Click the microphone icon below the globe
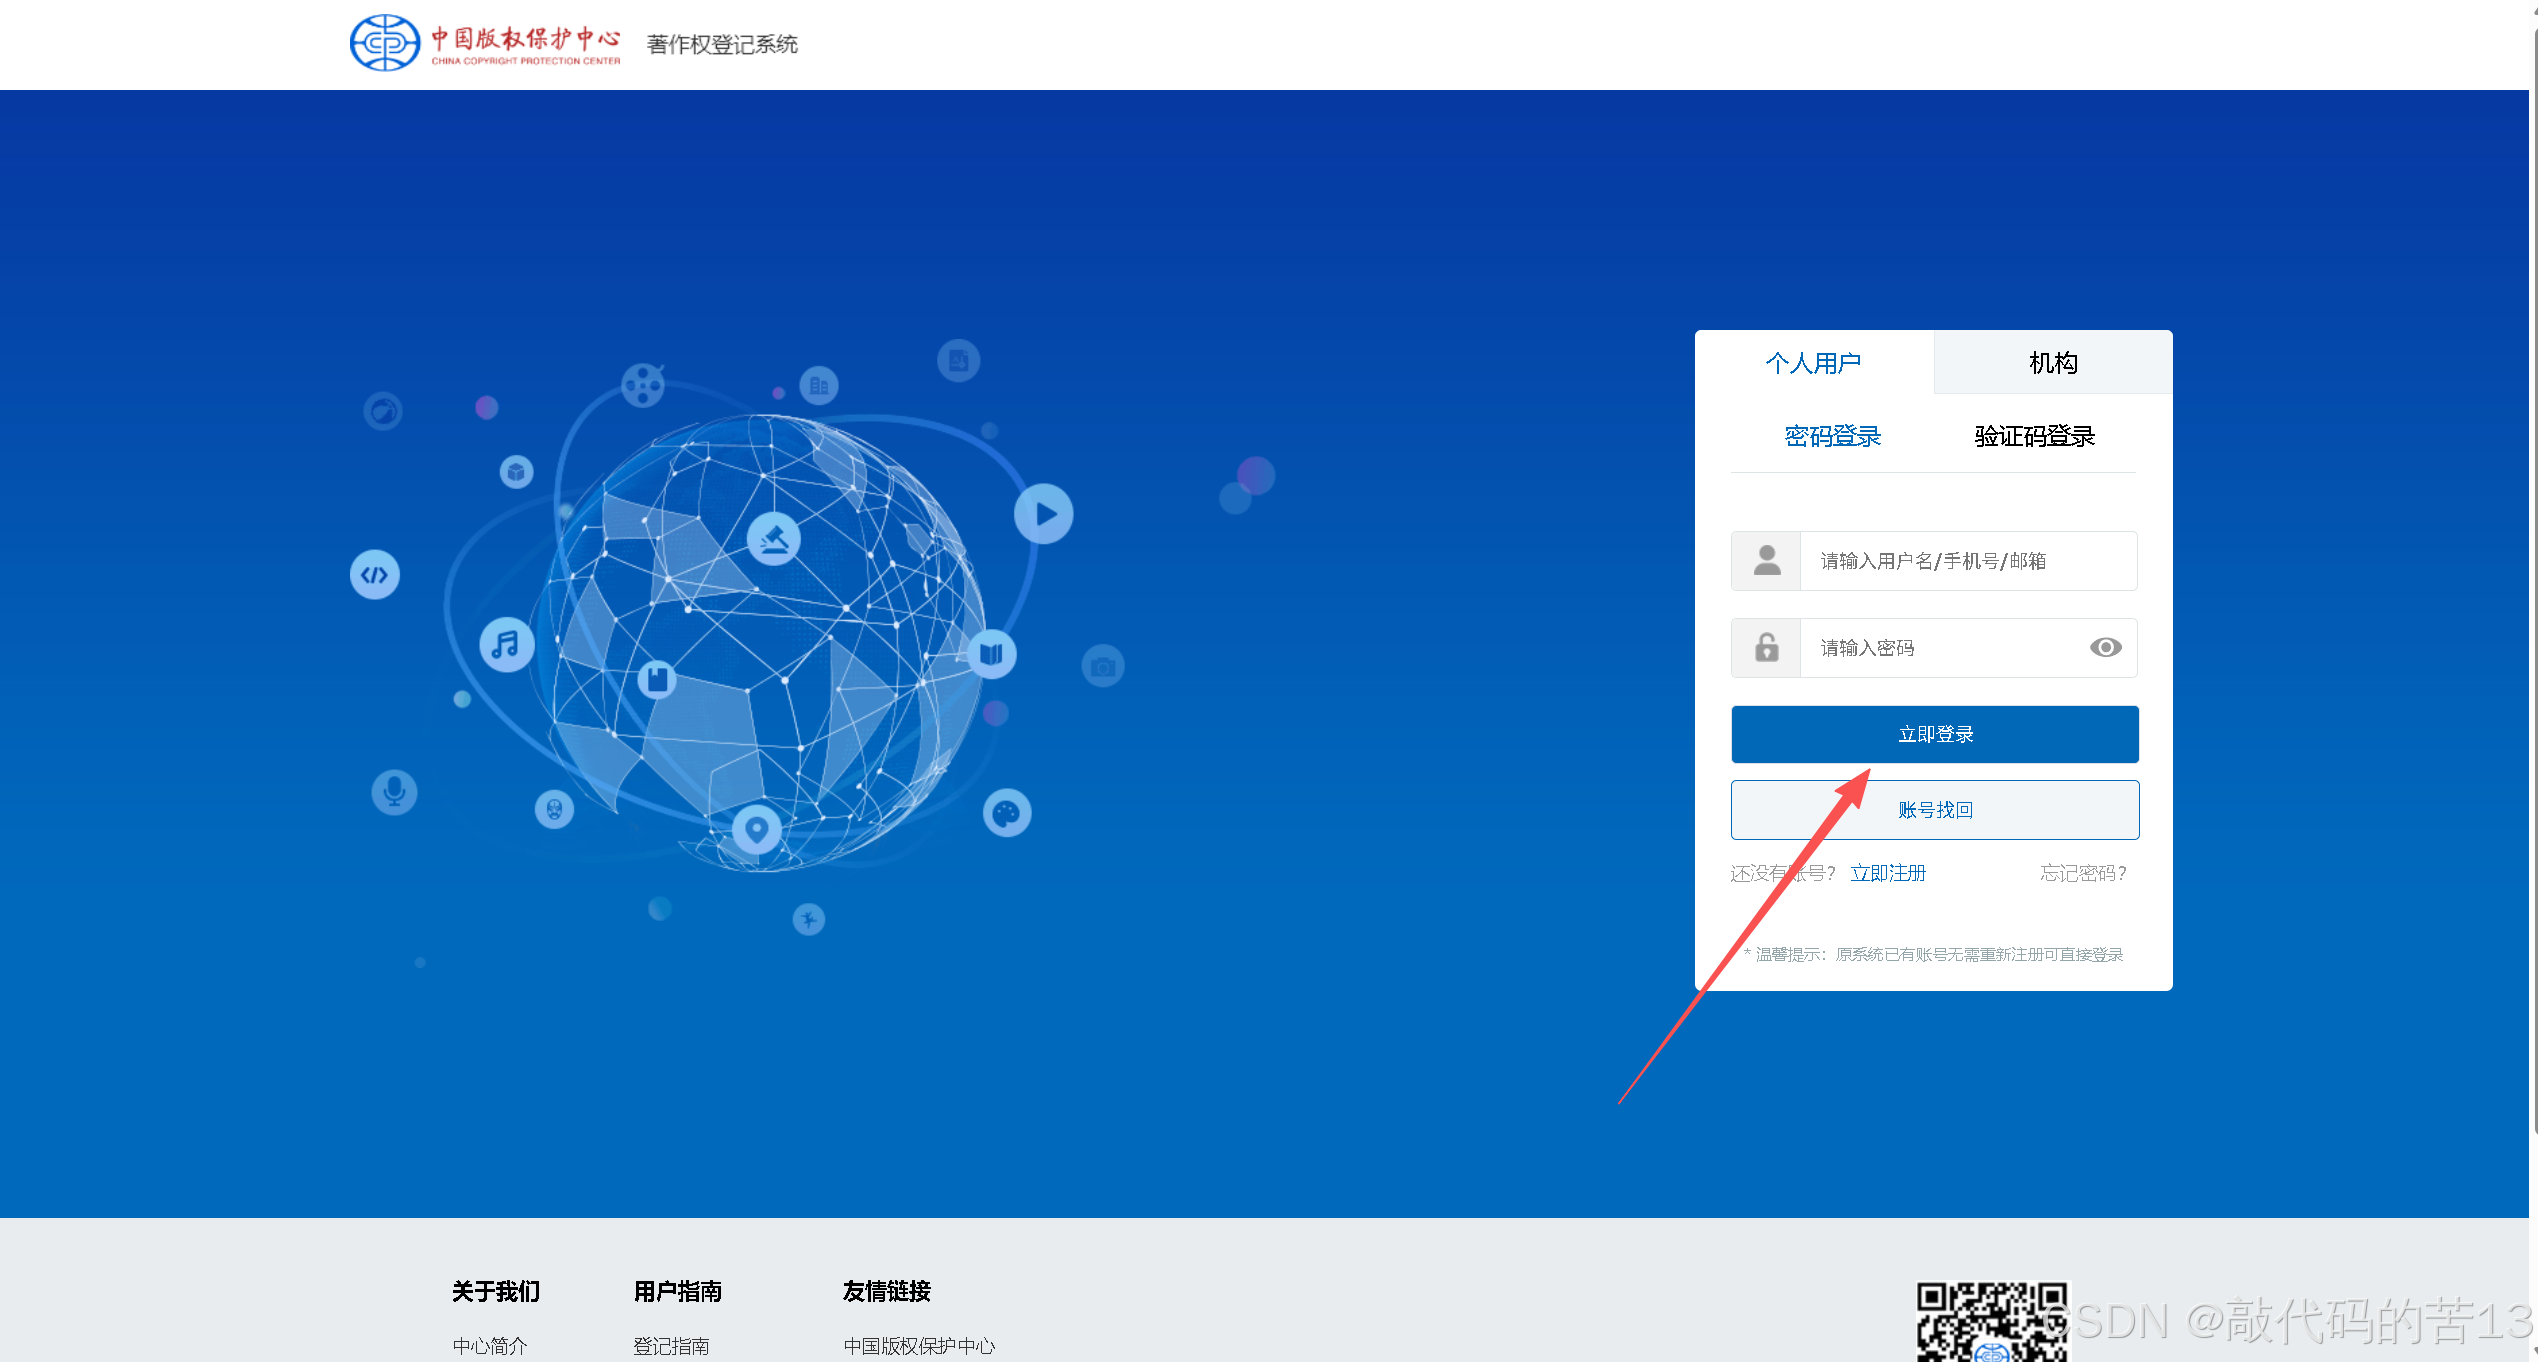The height and width of the screenshot is (1362, 2538). point(394,792)
